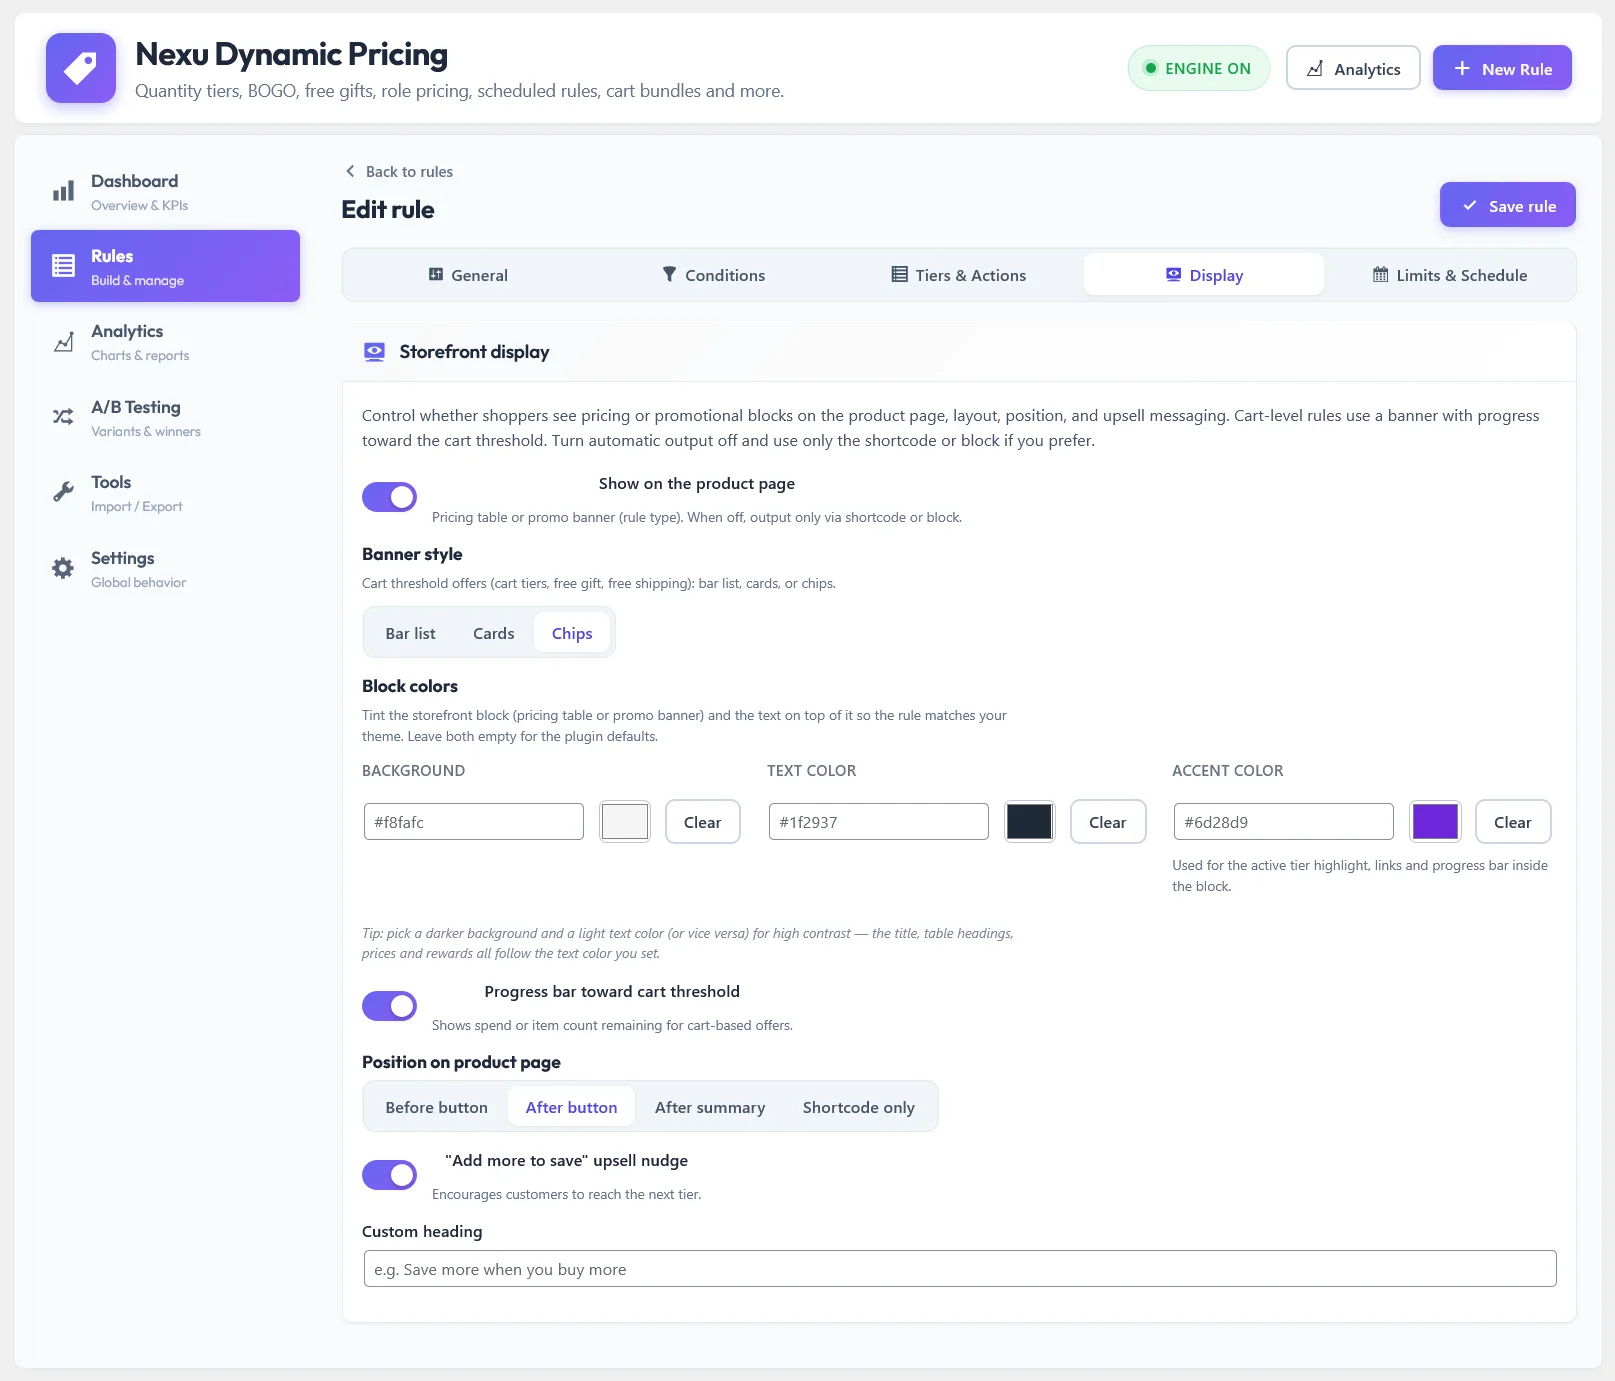Open the background color swatch
This screenshot has height=1381, width=1615.
pos(625,822)
